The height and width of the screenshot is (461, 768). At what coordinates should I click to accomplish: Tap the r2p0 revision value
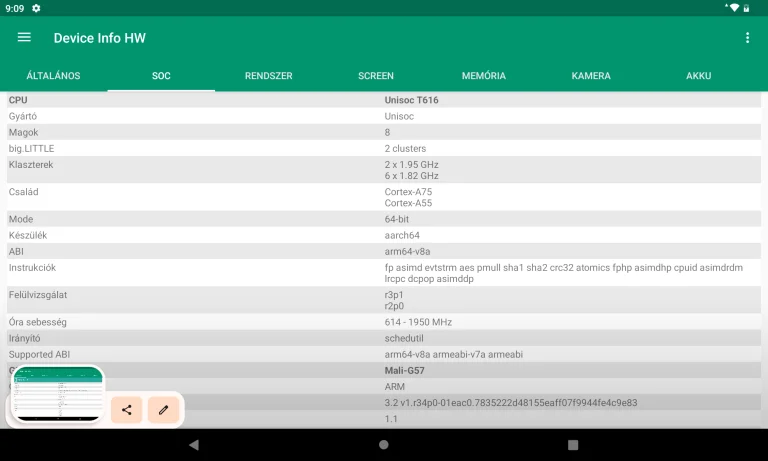(x=394, y=306)
